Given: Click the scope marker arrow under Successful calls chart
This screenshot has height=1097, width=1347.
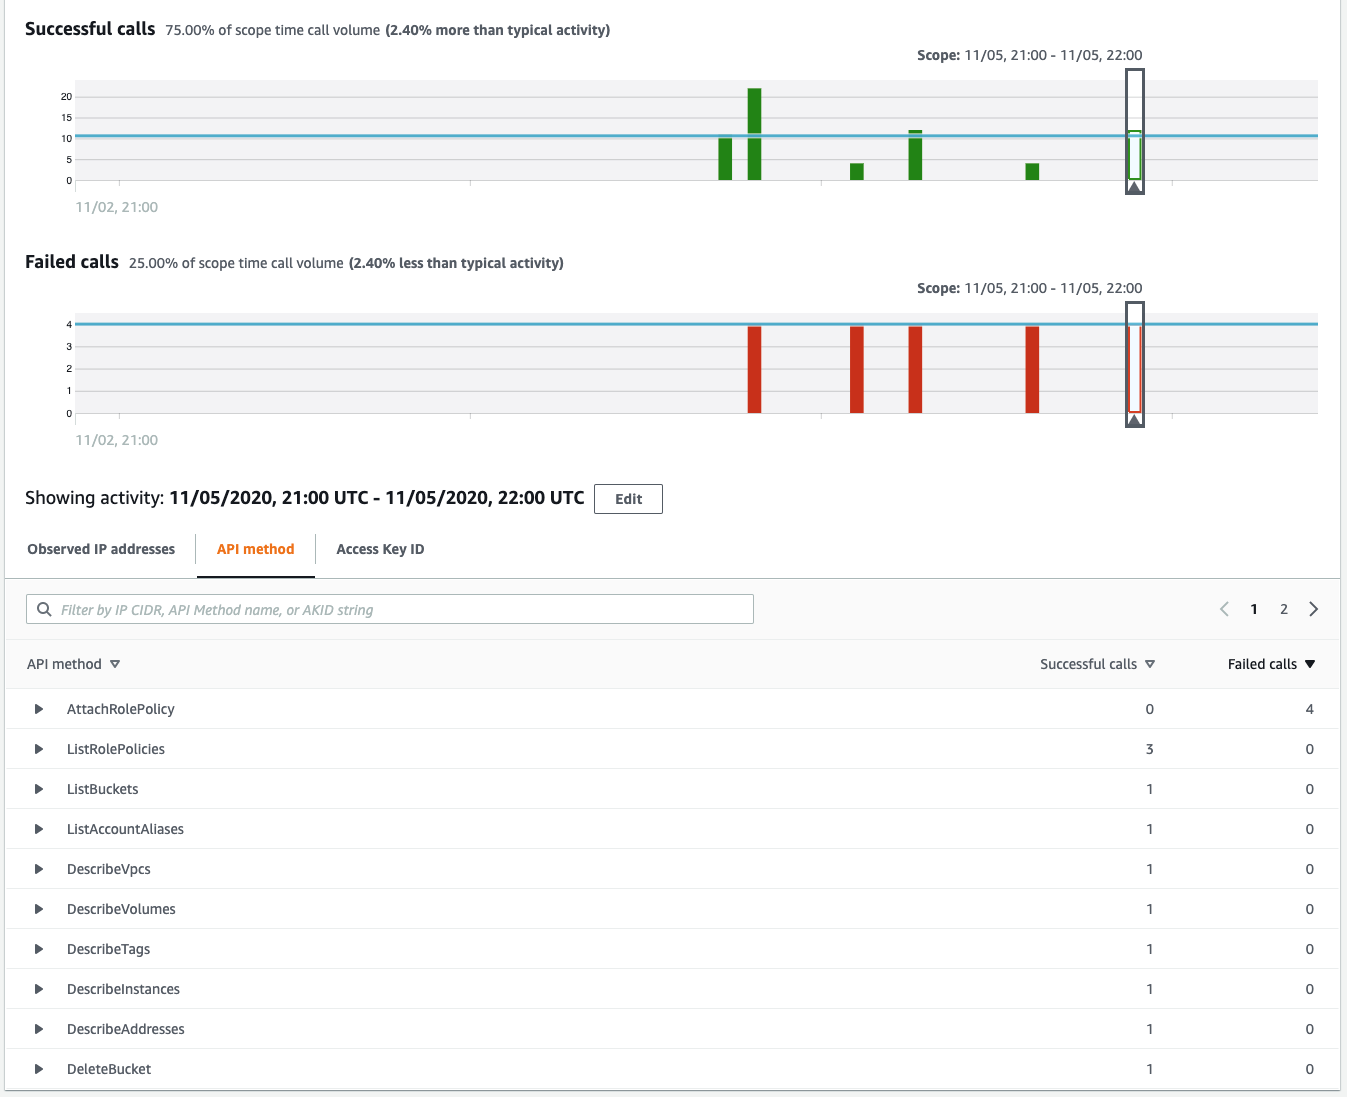Looking at the screenshot, I should [1135, 186].
